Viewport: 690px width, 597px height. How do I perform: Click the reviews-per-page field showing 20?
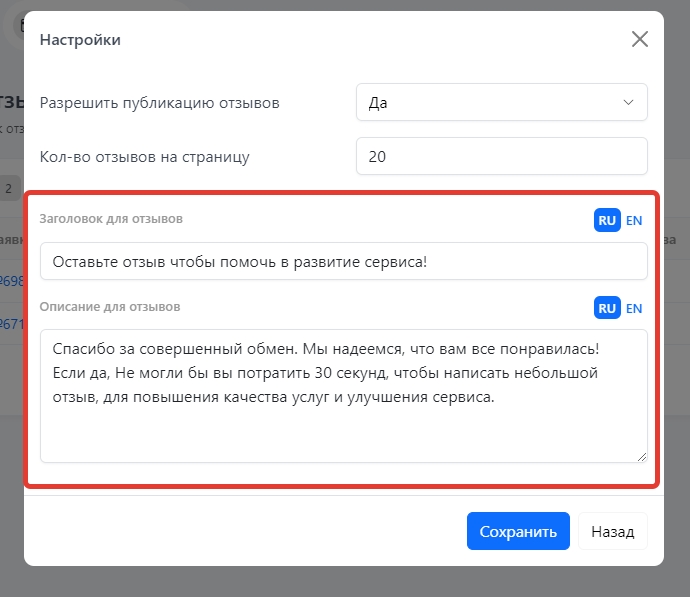[501, 156]
